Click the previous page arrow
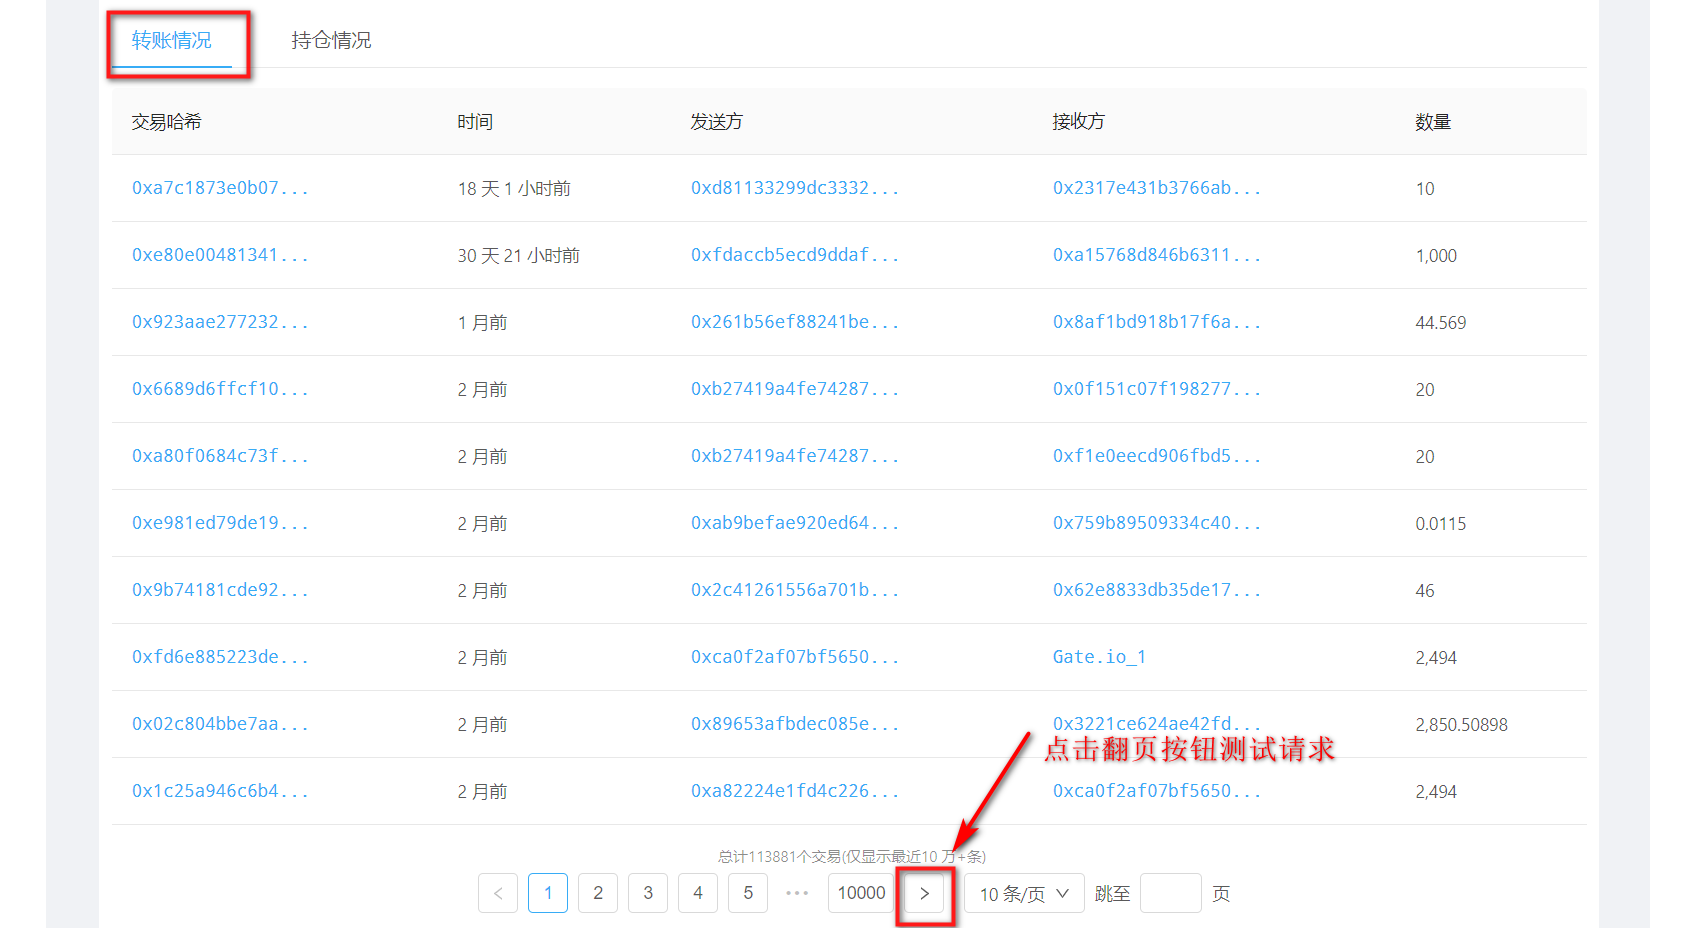 (x=498, y=893)
